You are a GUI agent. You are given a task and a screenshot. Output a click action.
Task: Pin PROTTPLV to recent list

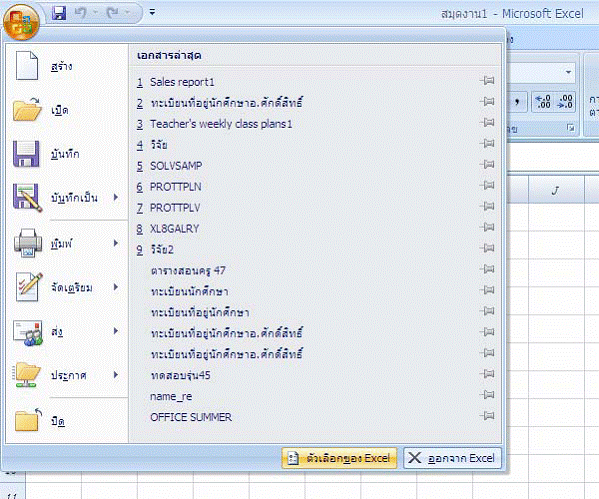point(487,206)
